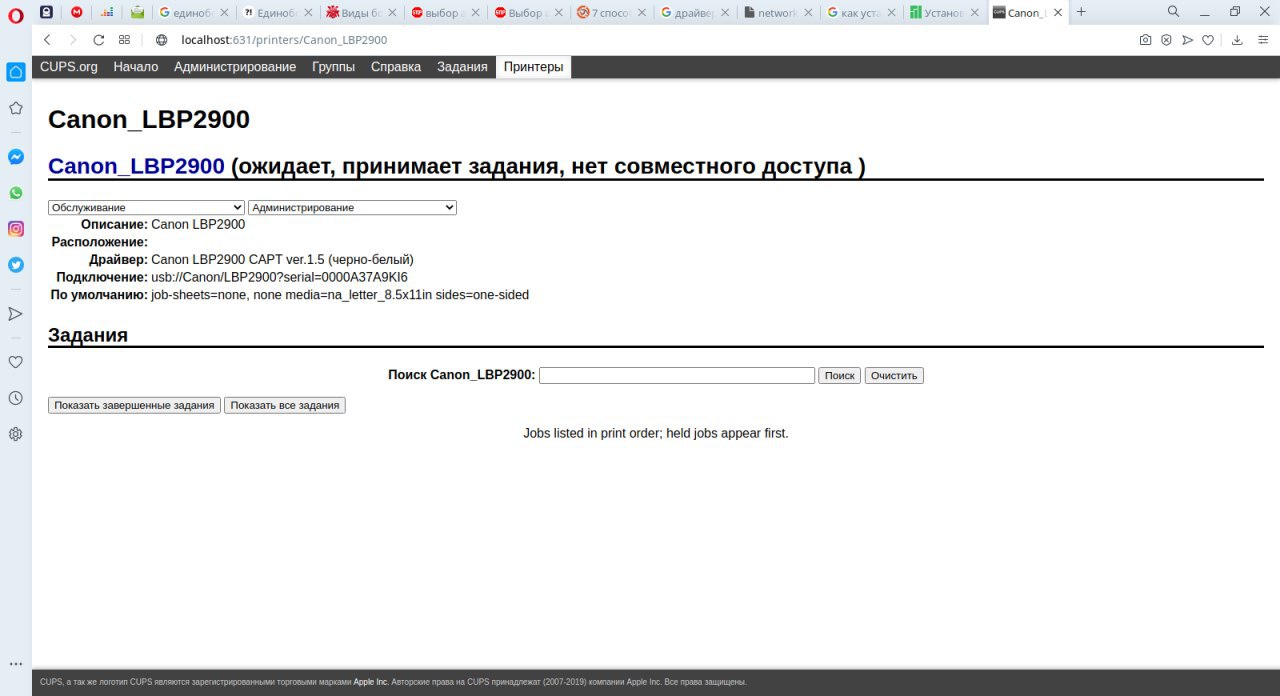Go to the Начало nav item
This screenshot has width=1280, height=696.
click(x=136, y=67)
